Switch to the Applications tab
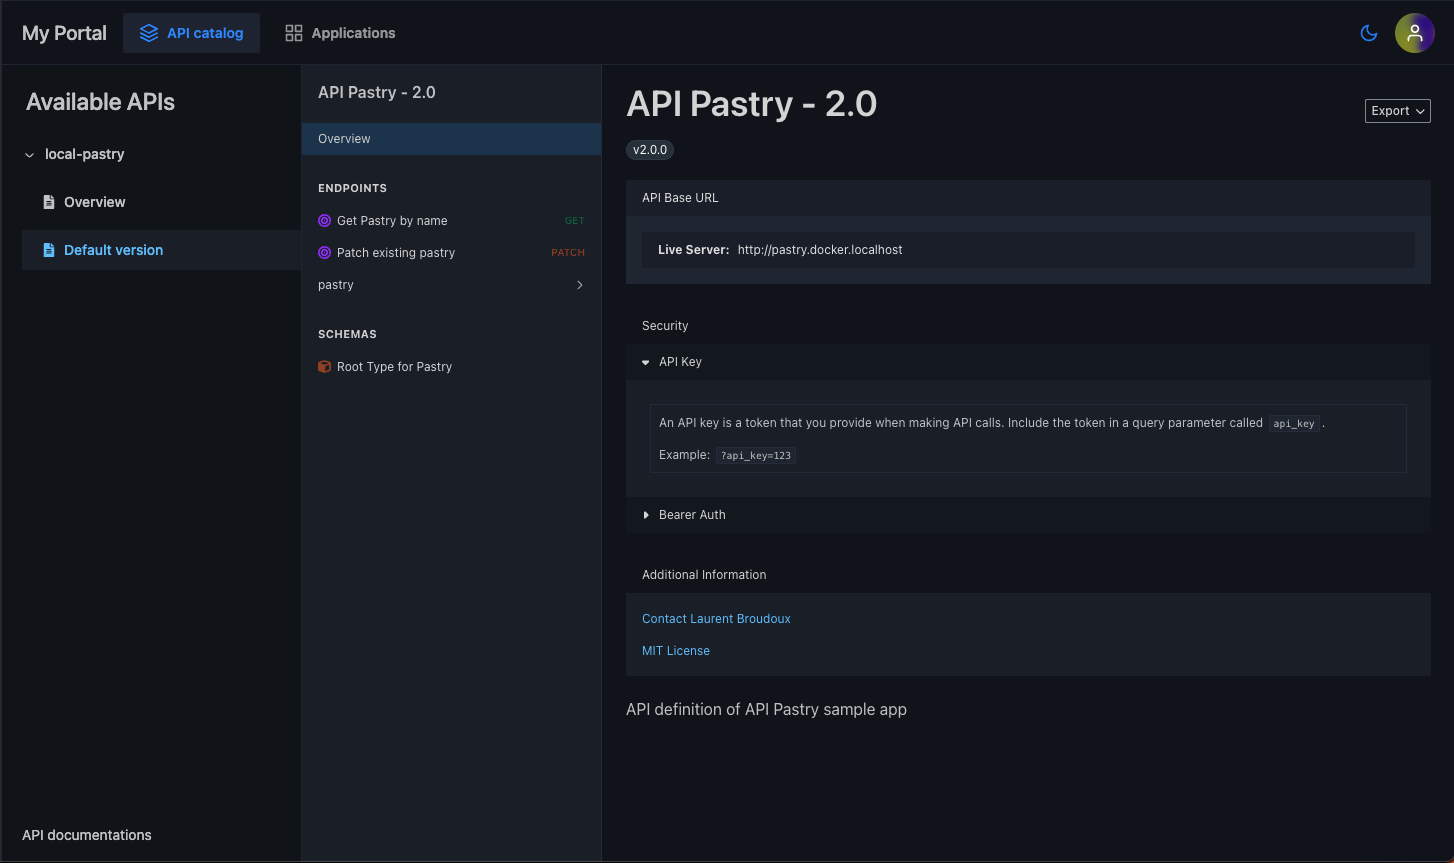The width and height of the screenshot is (1454, 863). point(352,32)
